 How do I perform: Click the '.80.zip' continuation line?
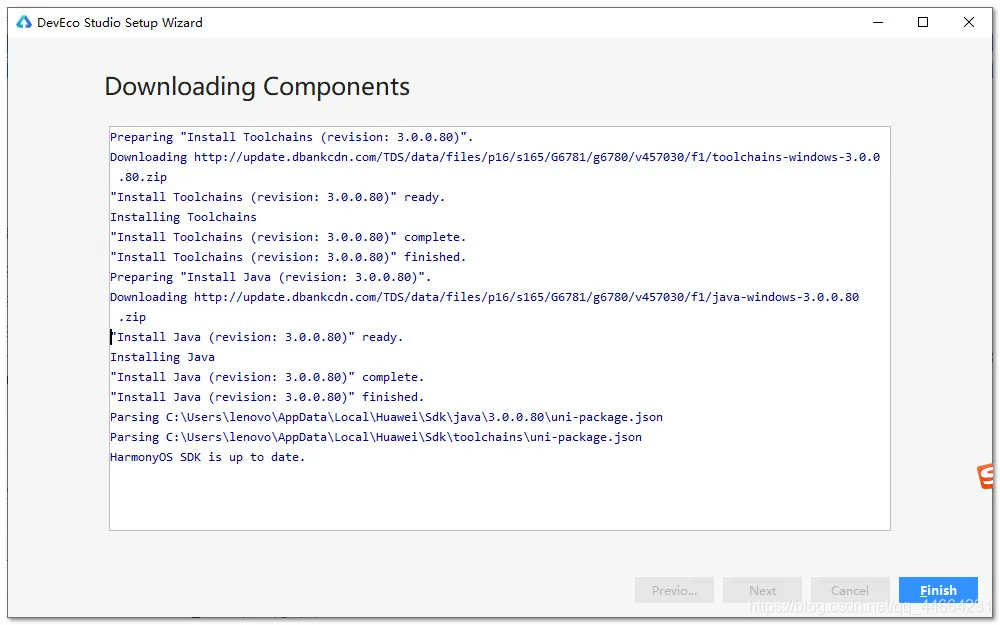(x=142, y=177)
